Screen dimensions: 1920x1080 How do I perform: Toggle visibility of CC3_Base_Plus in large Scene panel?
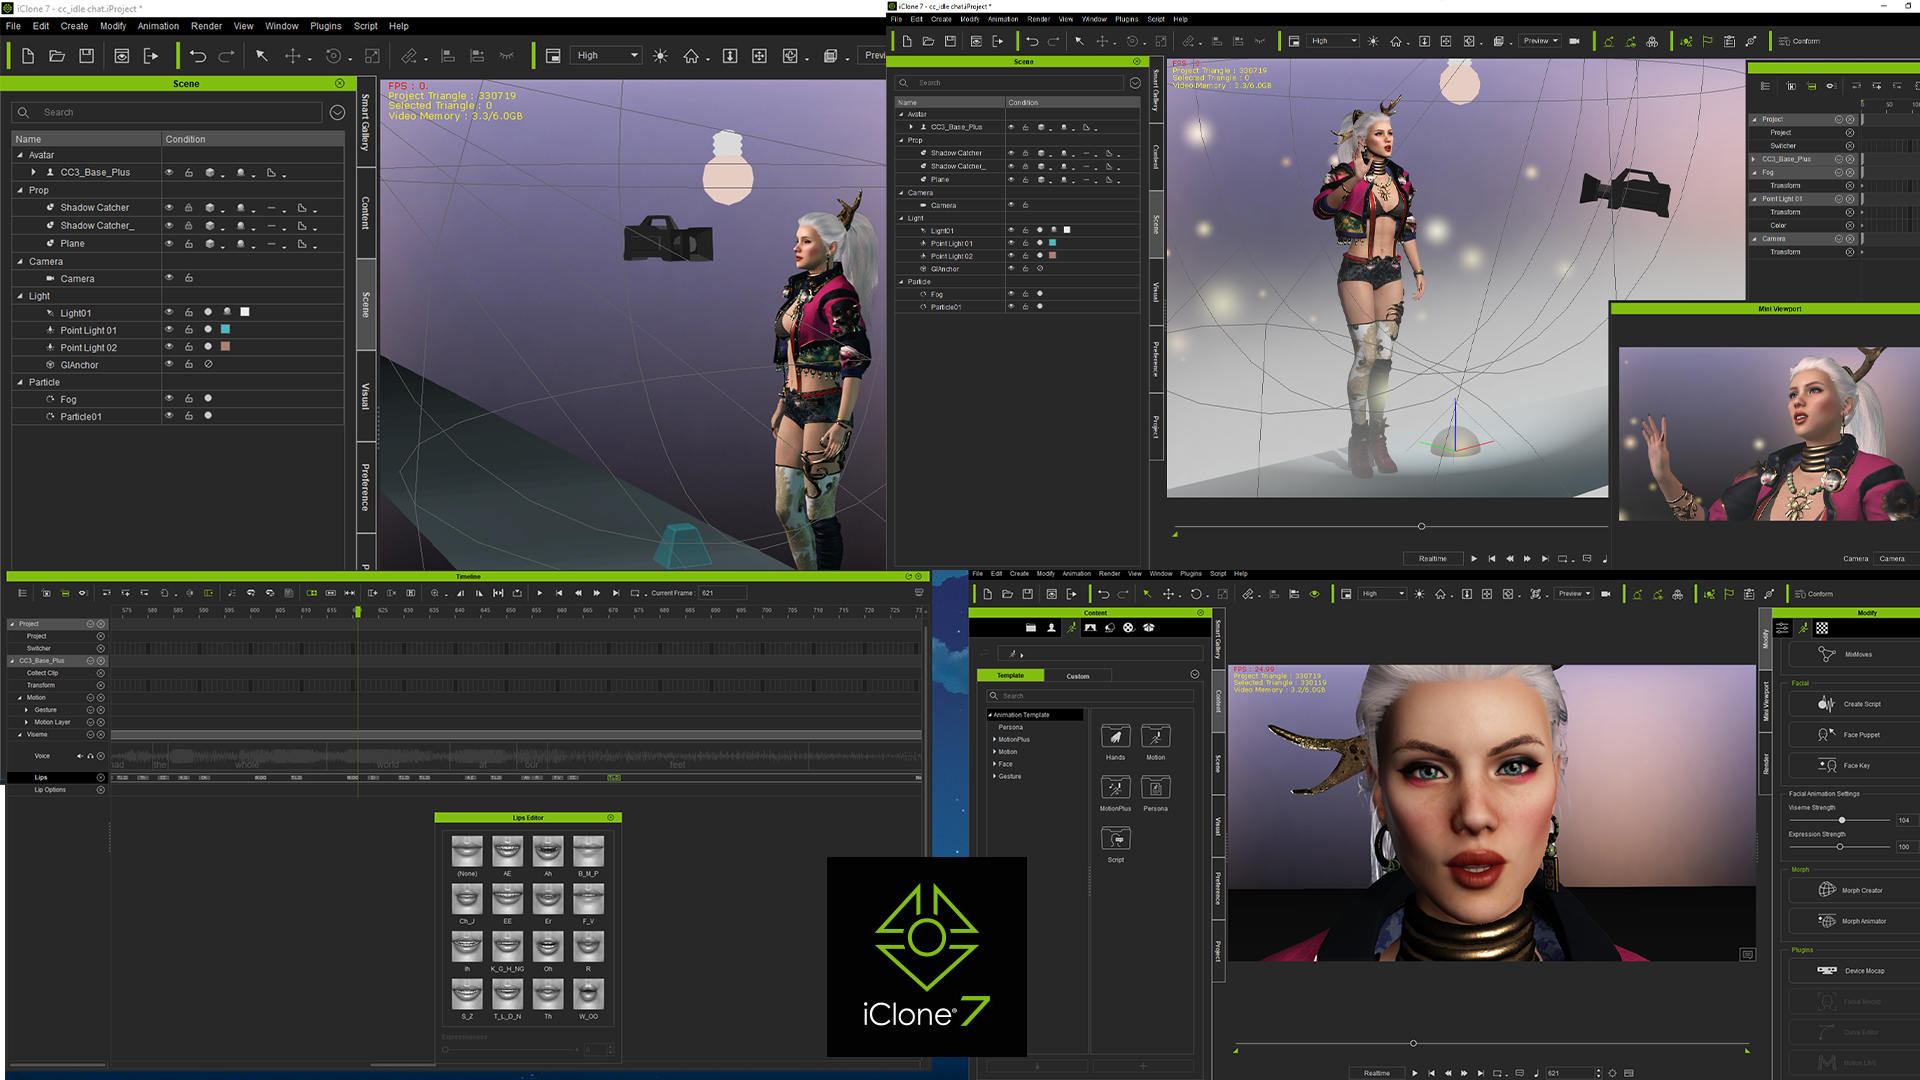(x=169, y=172)
